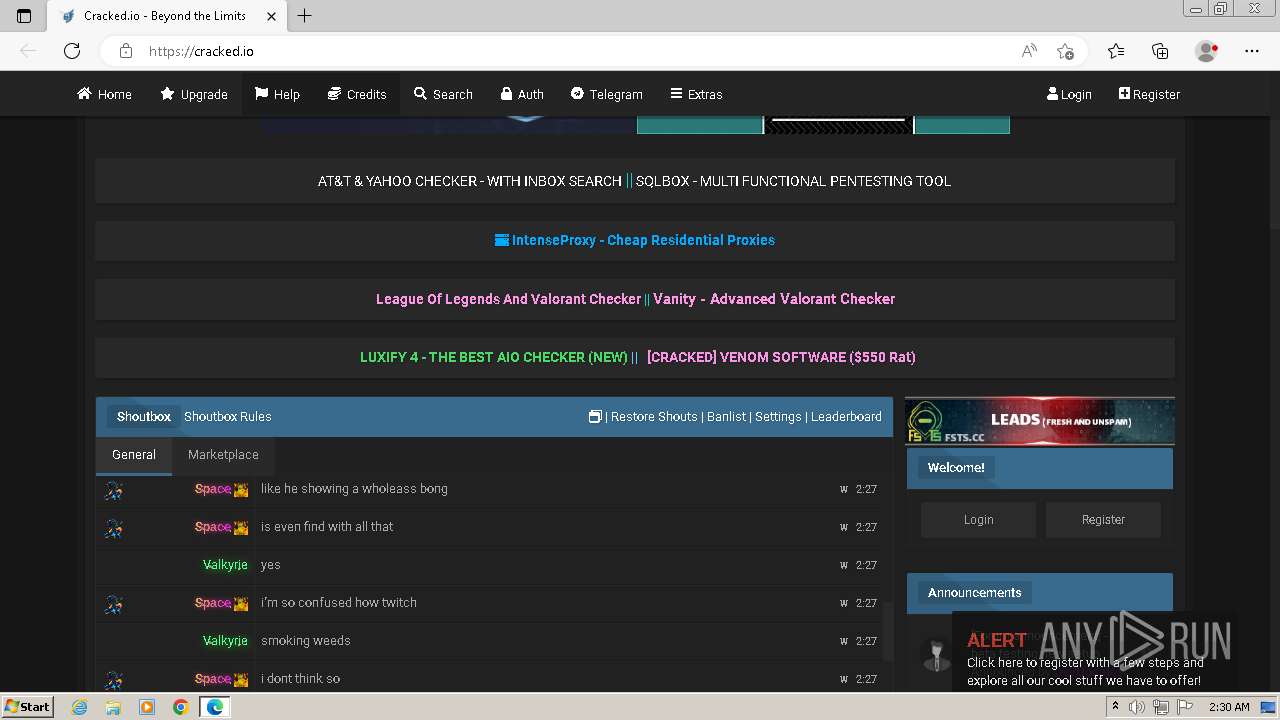Go to Home in site navbar

tap(104, 94)
